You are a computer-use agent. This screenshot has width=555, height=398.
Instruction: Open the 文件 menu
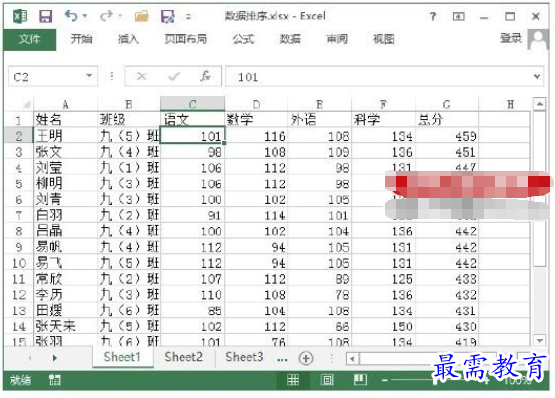[x=29, y=39]
